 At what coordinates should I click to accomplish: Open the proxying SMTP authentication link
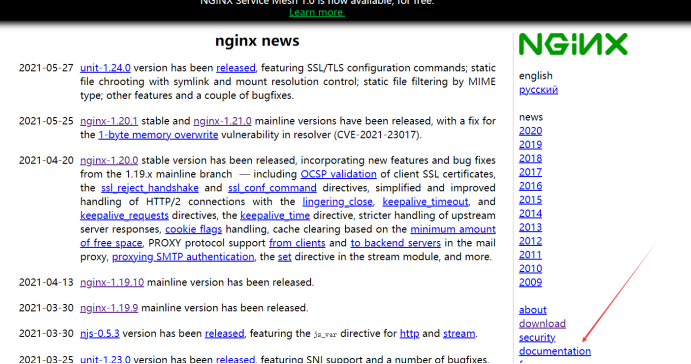(x=183, y=257)
